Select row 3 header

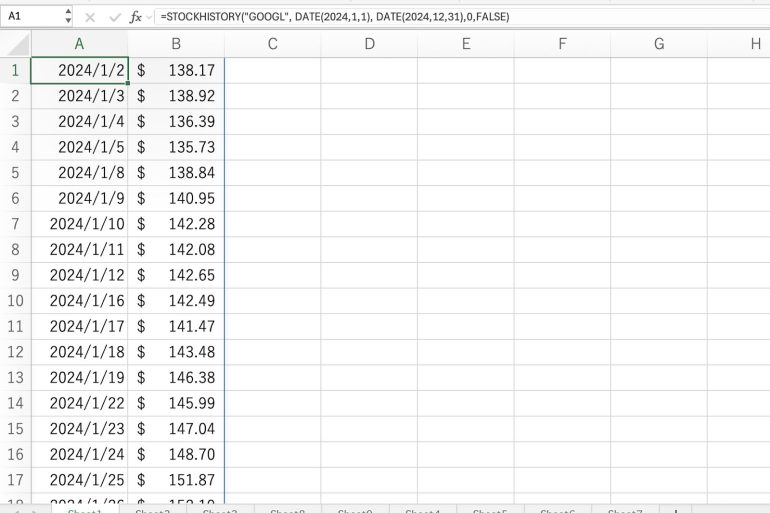coord(15,121)
